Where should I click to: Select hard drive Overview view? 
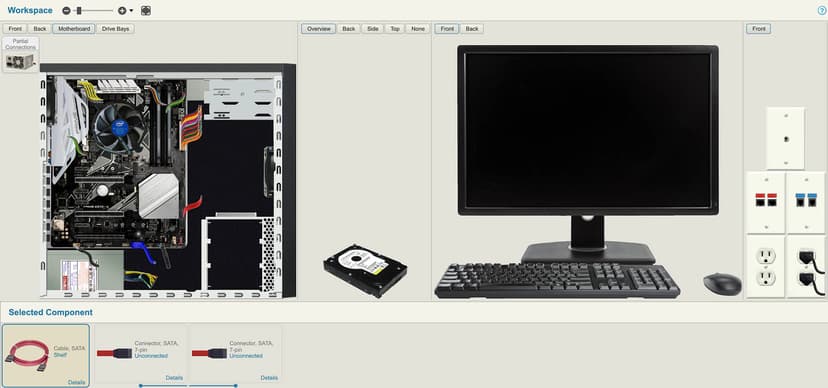tap(319, 29)
